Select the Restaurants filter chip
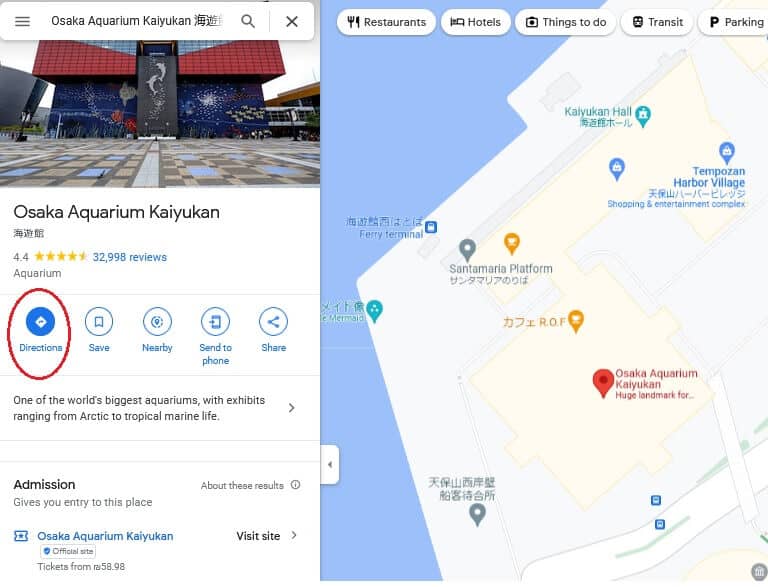768x587 pixels. click(x=386, y=22)
